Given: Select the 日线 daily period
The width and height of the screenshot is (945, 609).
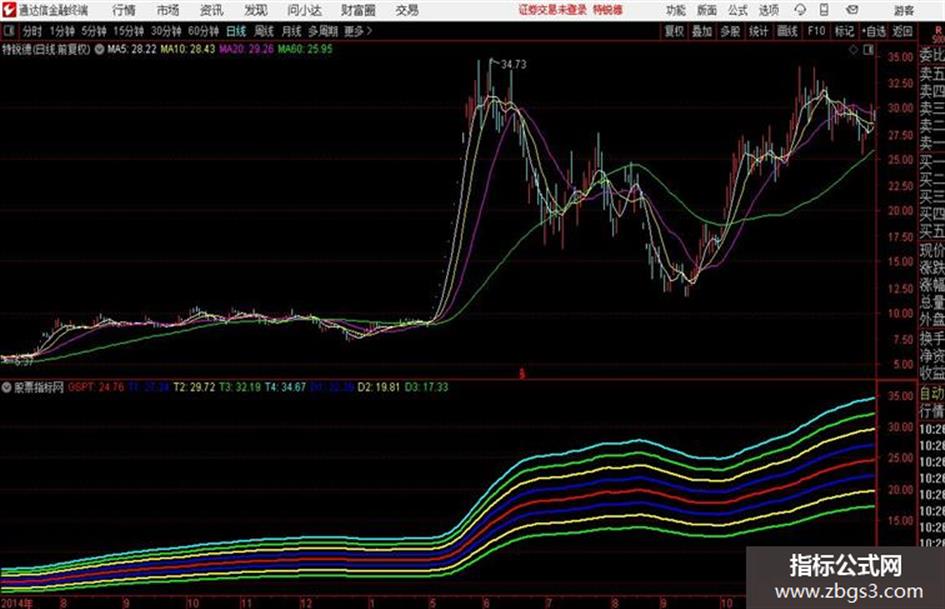Looking at the screenshot, I should [236, 31].
